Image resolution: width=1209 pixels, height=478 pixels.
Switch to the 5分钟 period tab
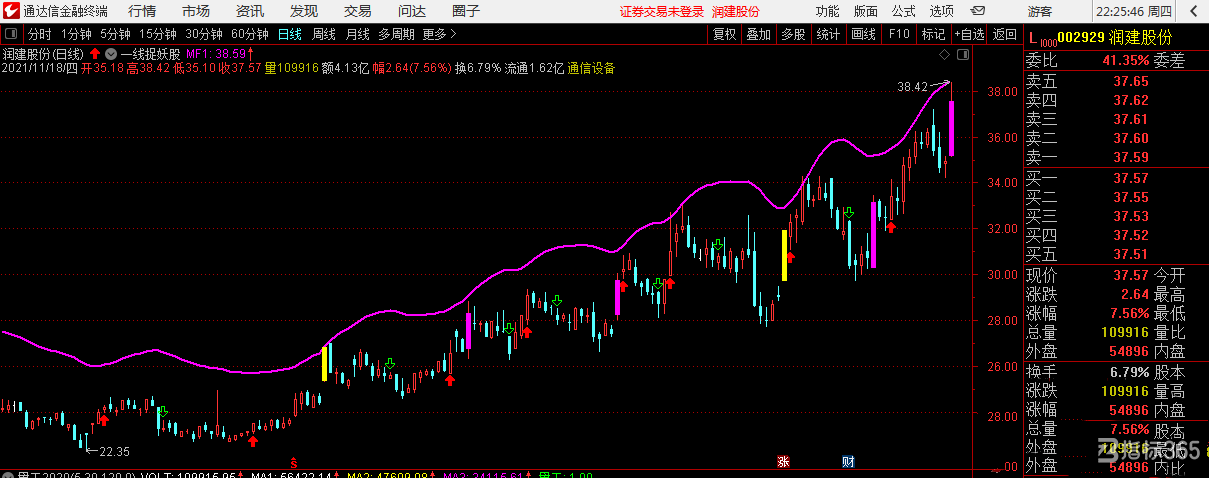coord(115,34)
